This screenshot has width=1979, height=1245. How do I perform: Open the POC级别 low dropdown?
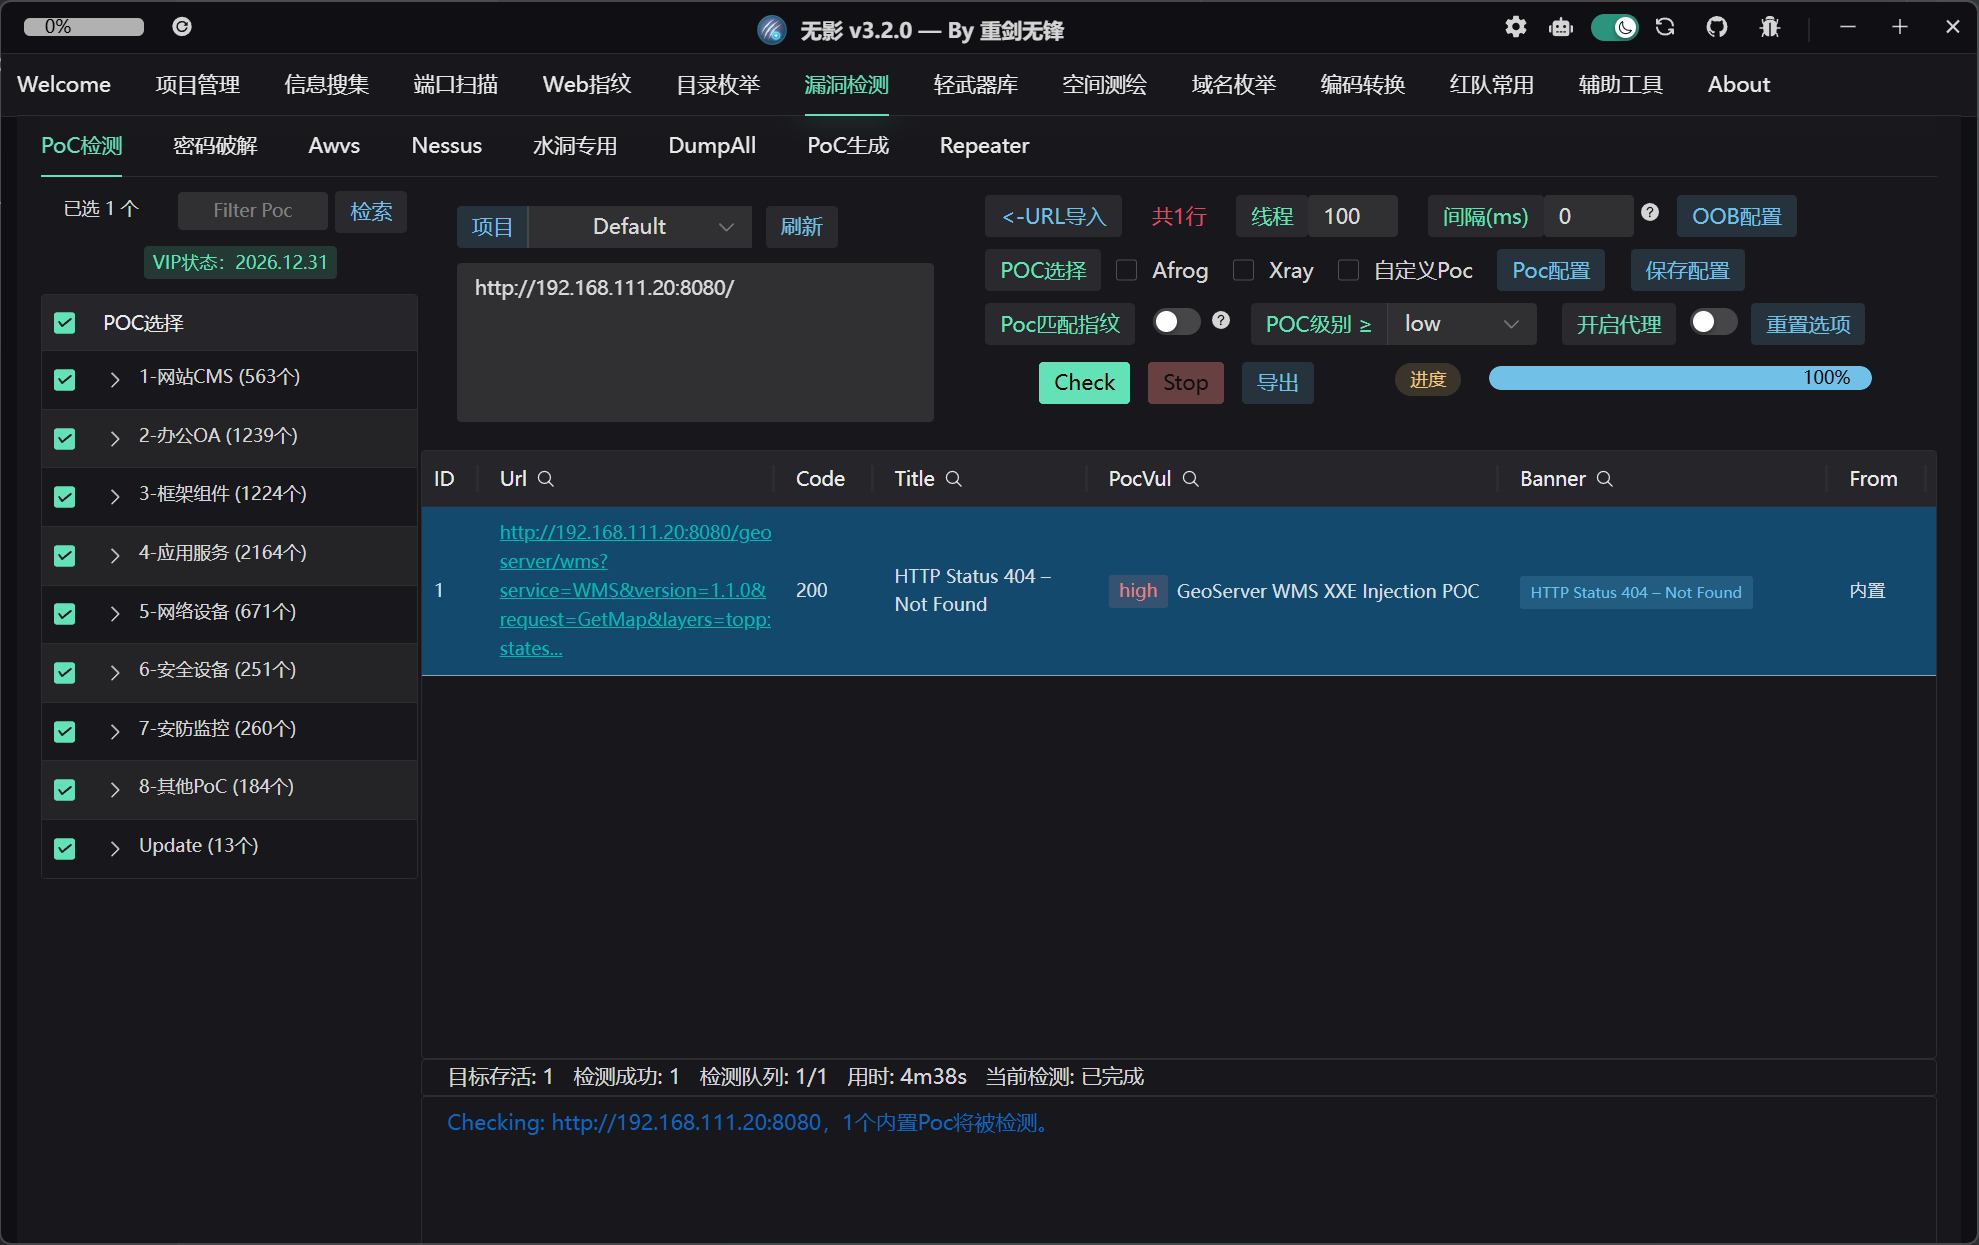(x=1461, y=324)
